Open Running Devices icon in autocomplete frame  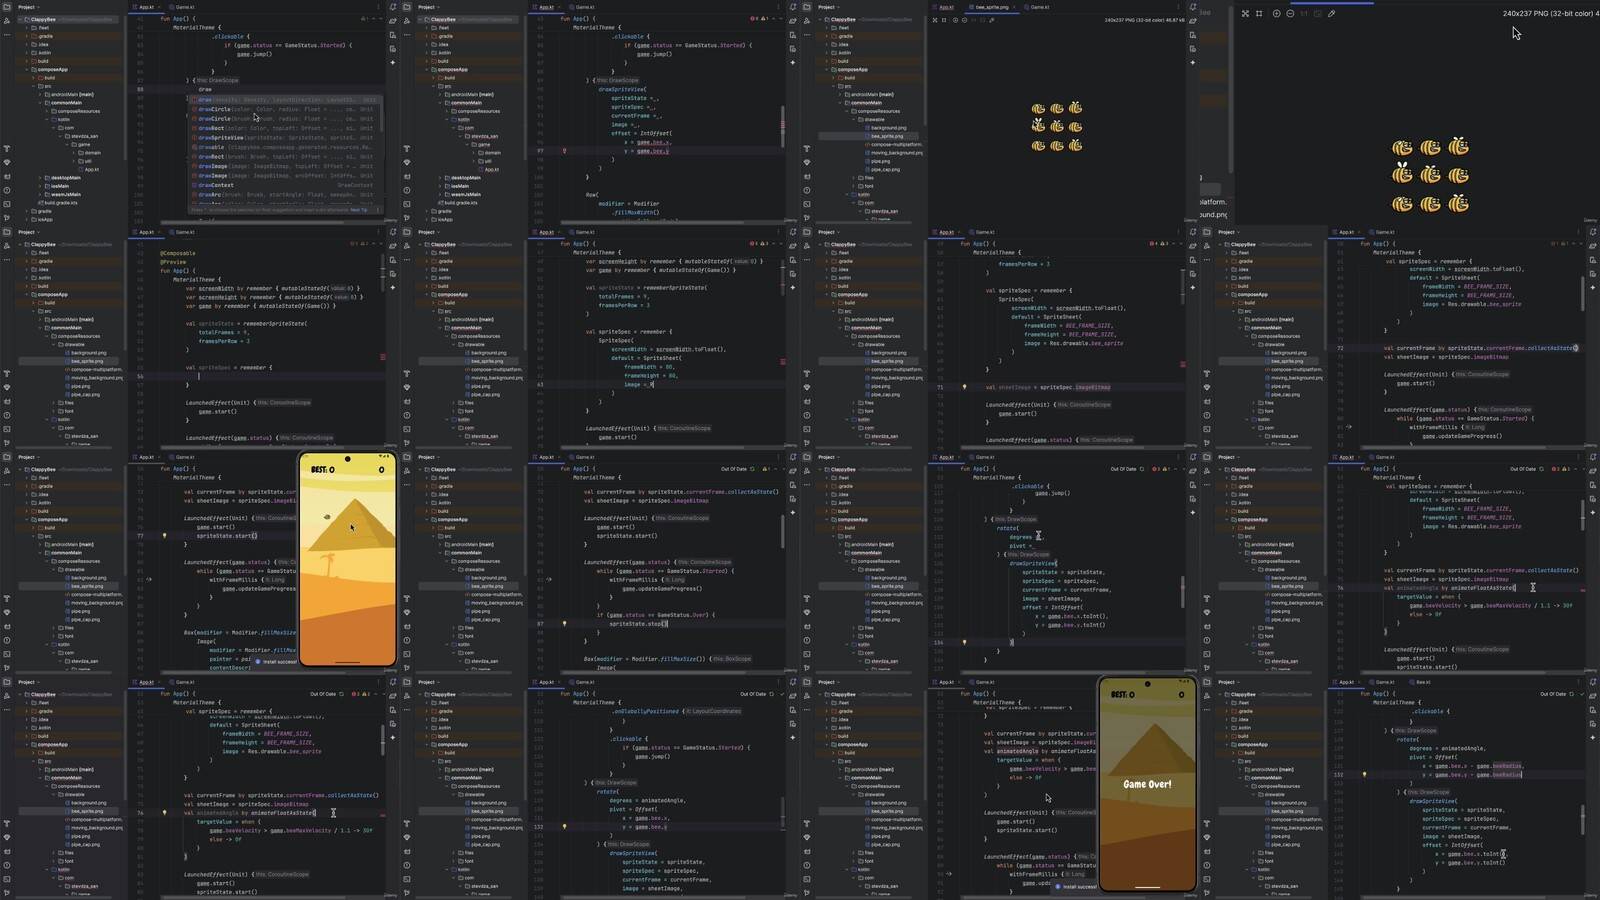(393, 49)
